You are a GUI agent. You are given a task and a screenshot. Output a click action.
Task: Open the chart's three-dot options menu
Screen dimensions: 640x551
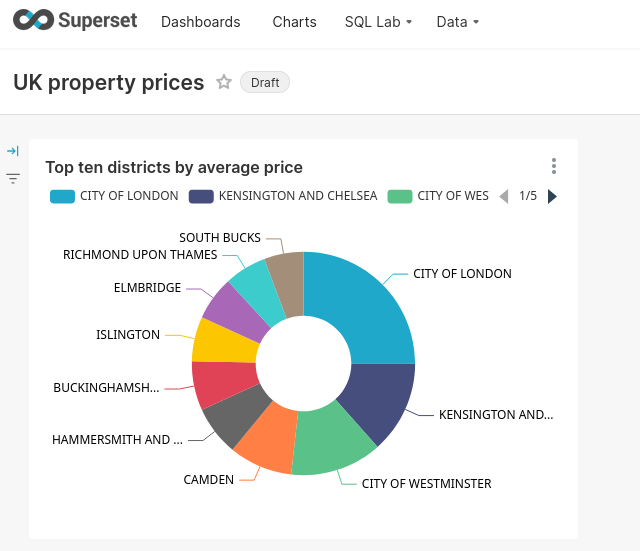pyautogui.click(x=553, y=166)
